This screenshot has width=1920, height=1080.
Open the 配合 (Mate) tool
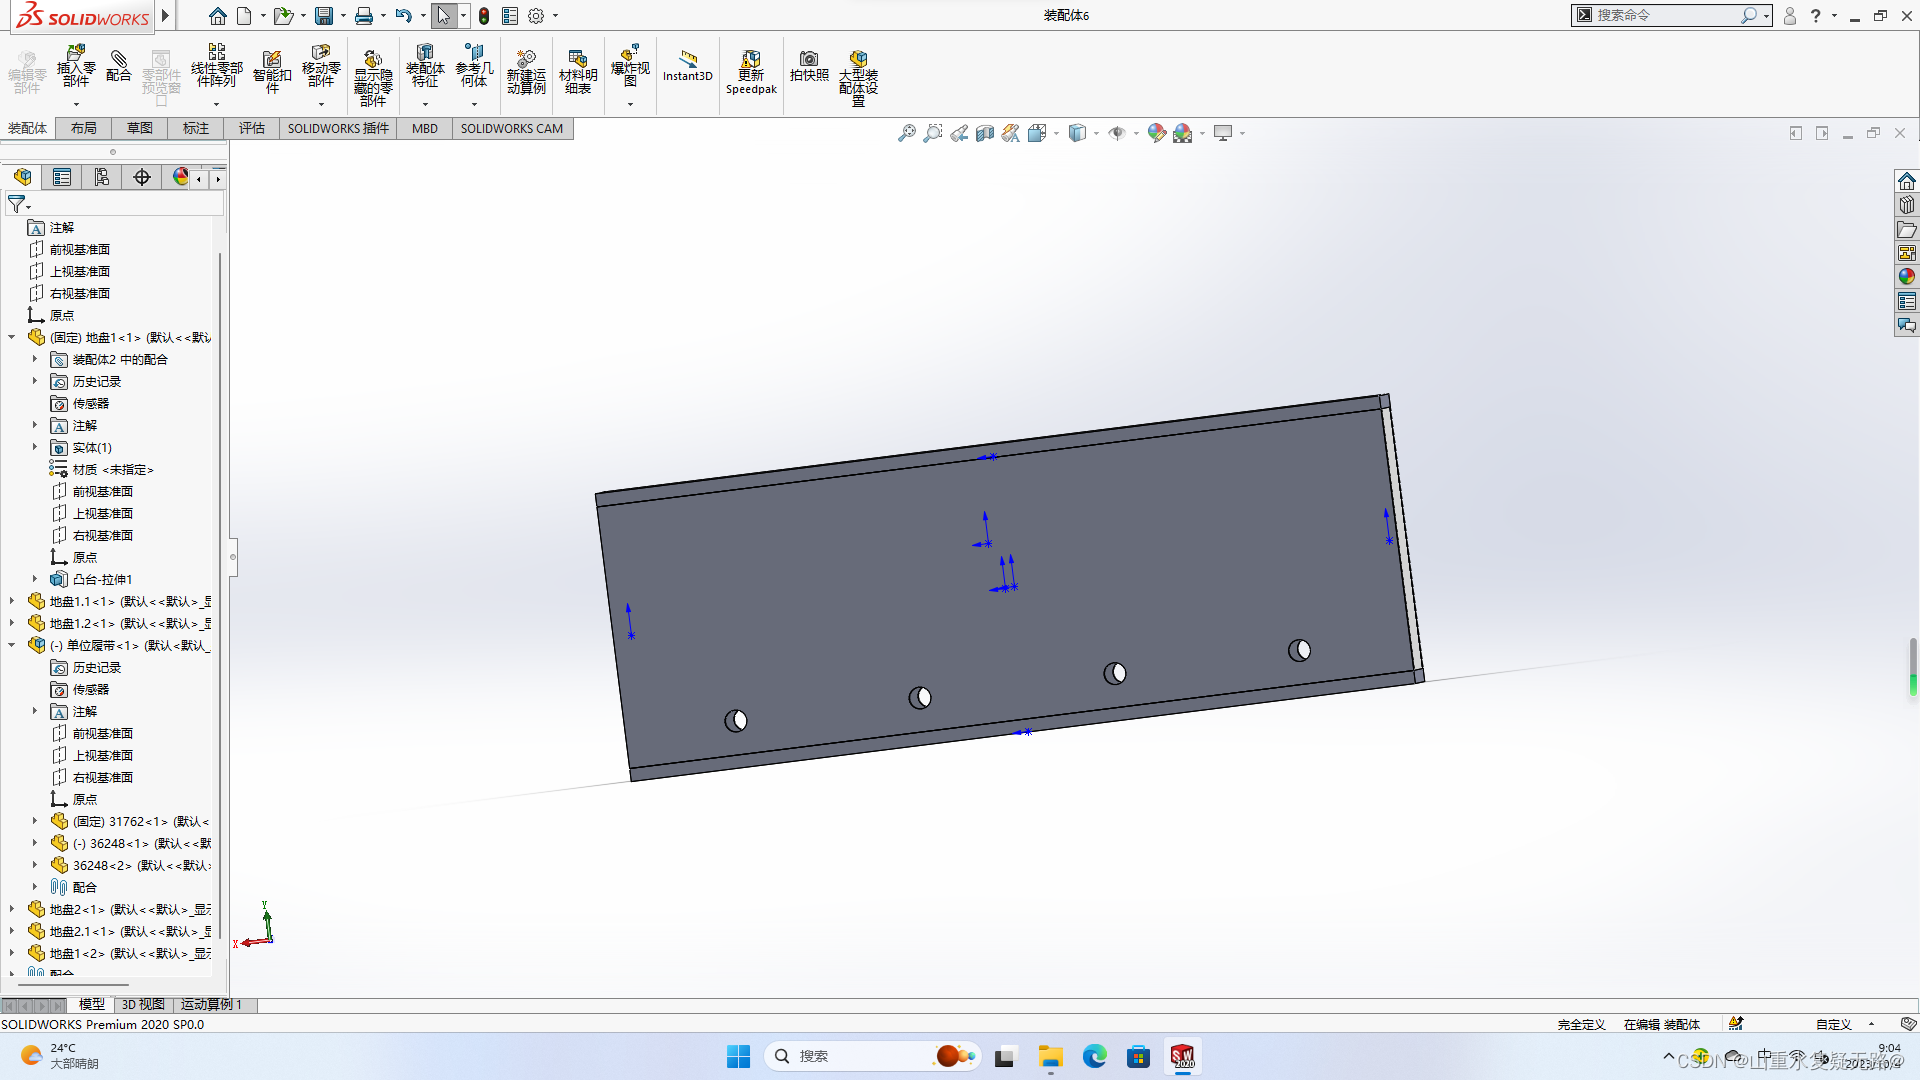coord(118,70)
